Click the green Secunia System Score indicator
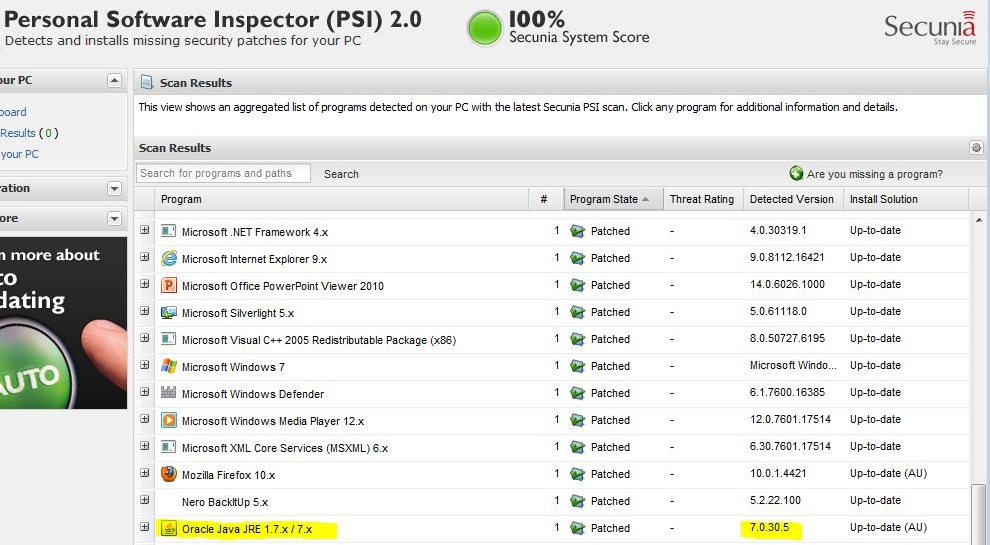 [484, 28]
